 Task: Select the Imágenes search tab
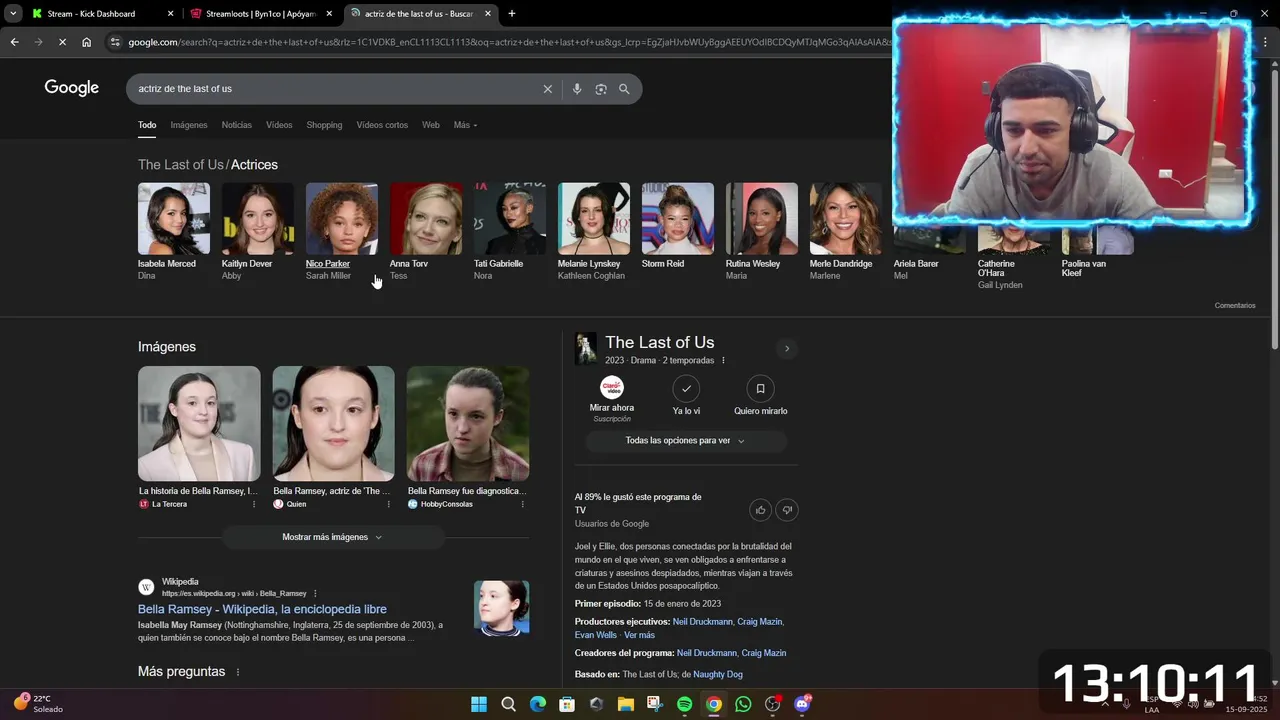pos(189,125)
